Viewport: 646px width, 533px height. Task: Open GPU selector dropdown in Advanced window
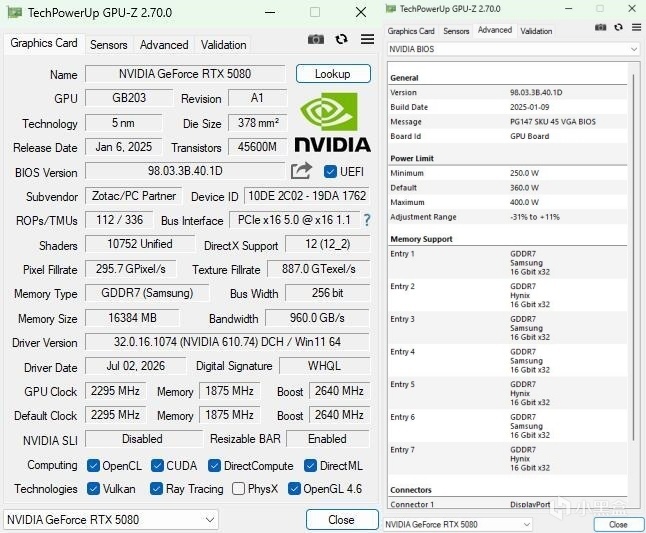458,524
